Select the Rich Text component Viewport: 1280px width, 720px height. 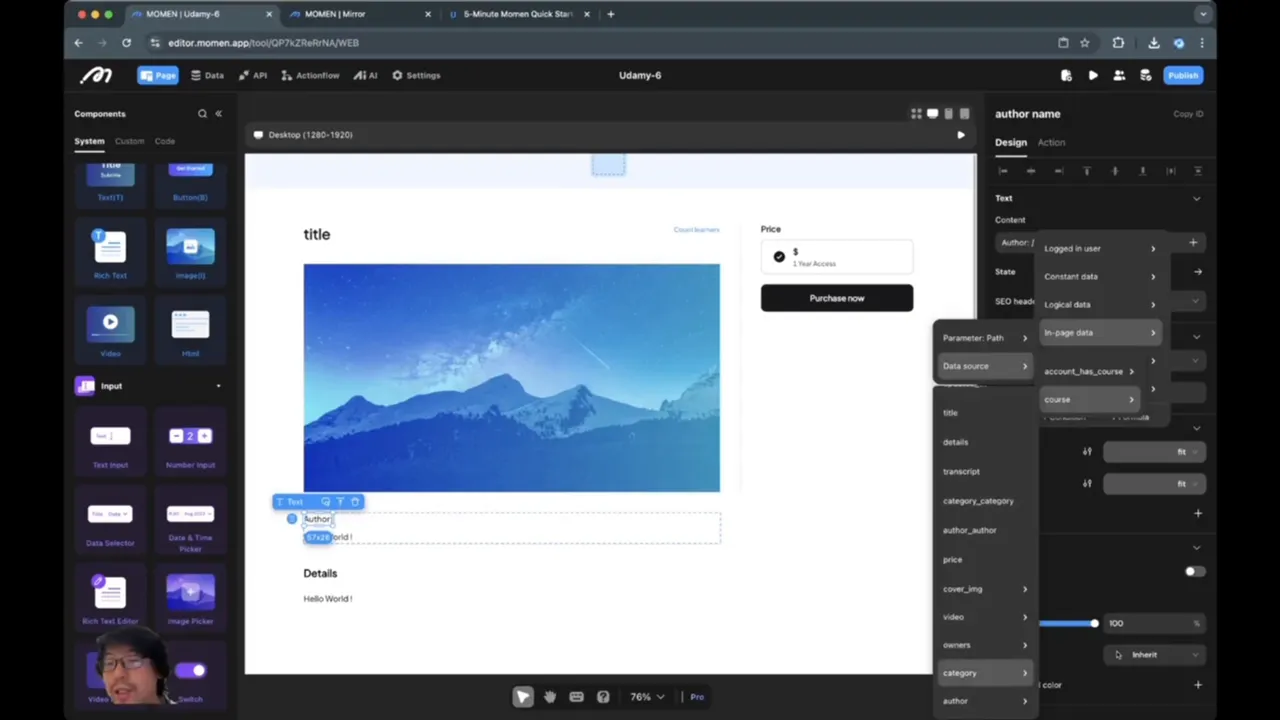tap(110, 254)
